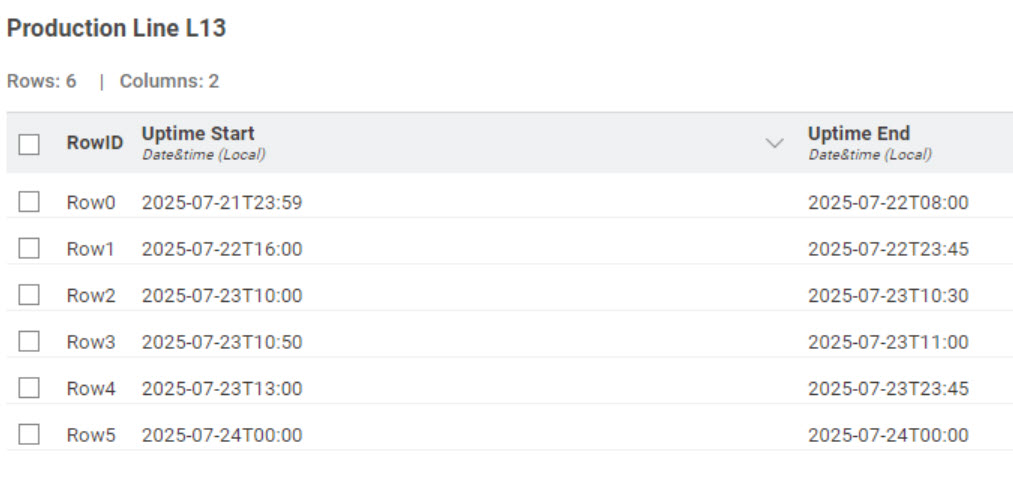The width and height of the screenshot is (1013, 490).
Task: Click the Uptime End column header
Action: coord(859,133)
